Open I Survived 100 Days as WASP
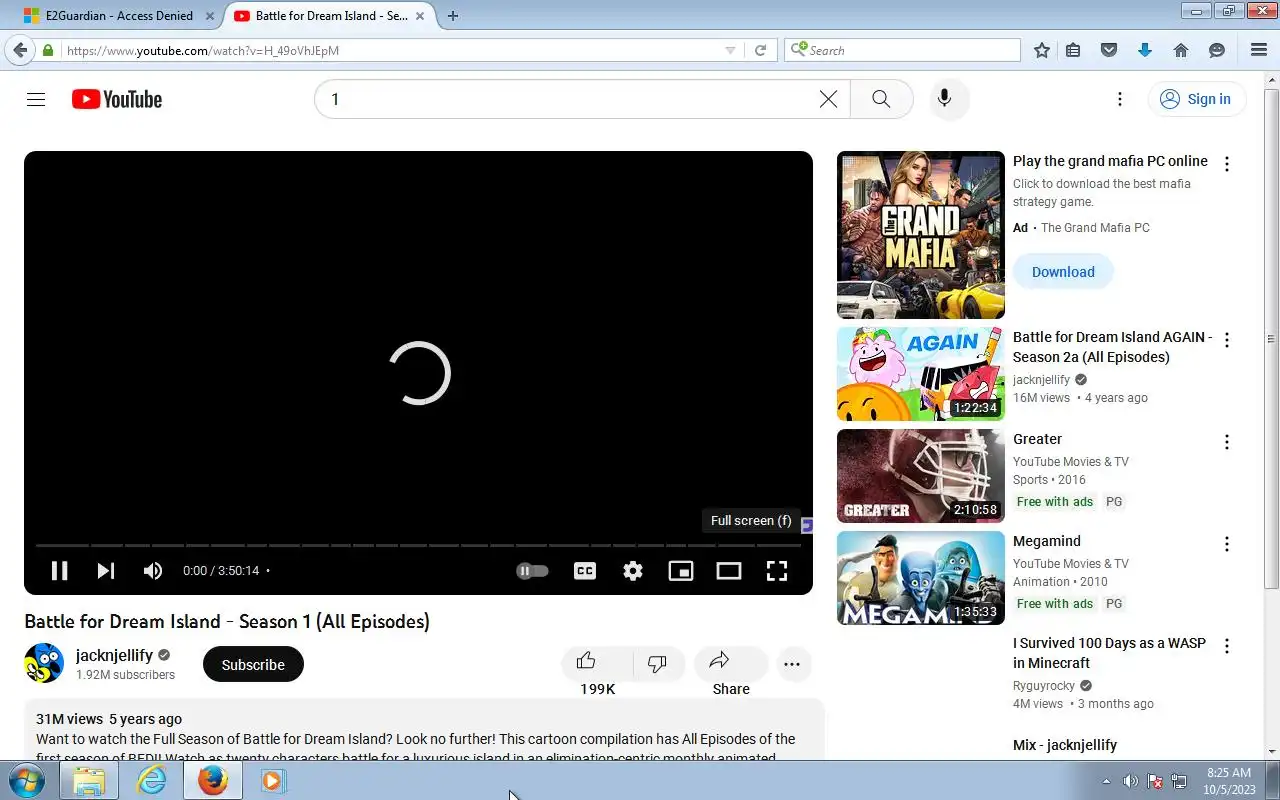 (x=1109, y=653)
